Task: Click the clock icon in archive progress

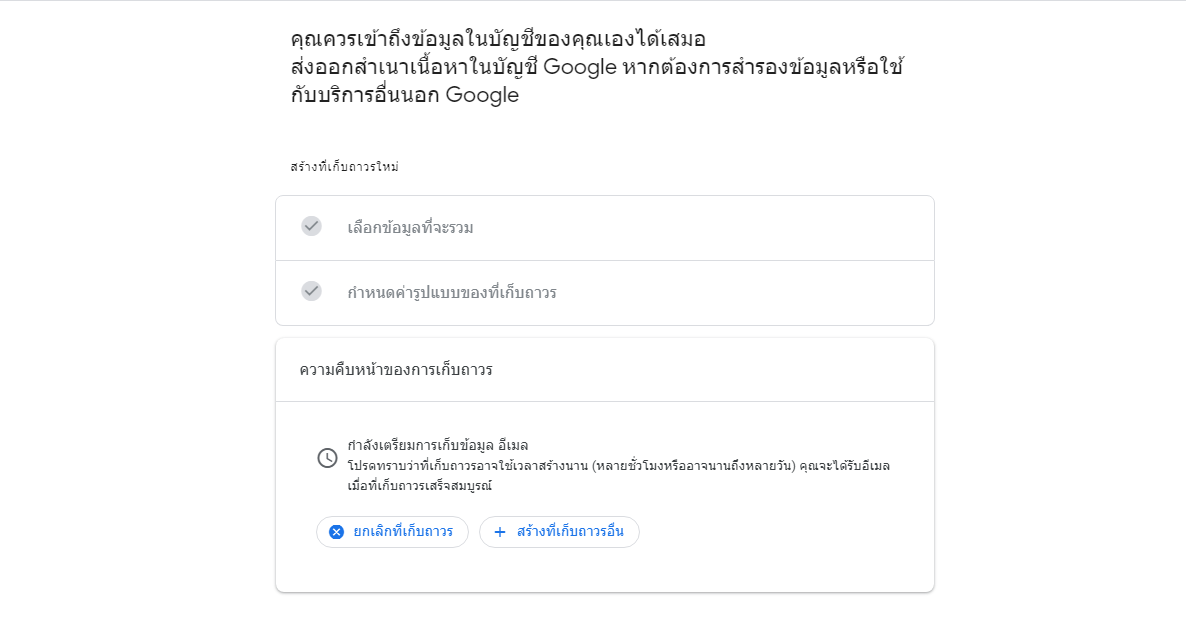Action: (327, 458)
